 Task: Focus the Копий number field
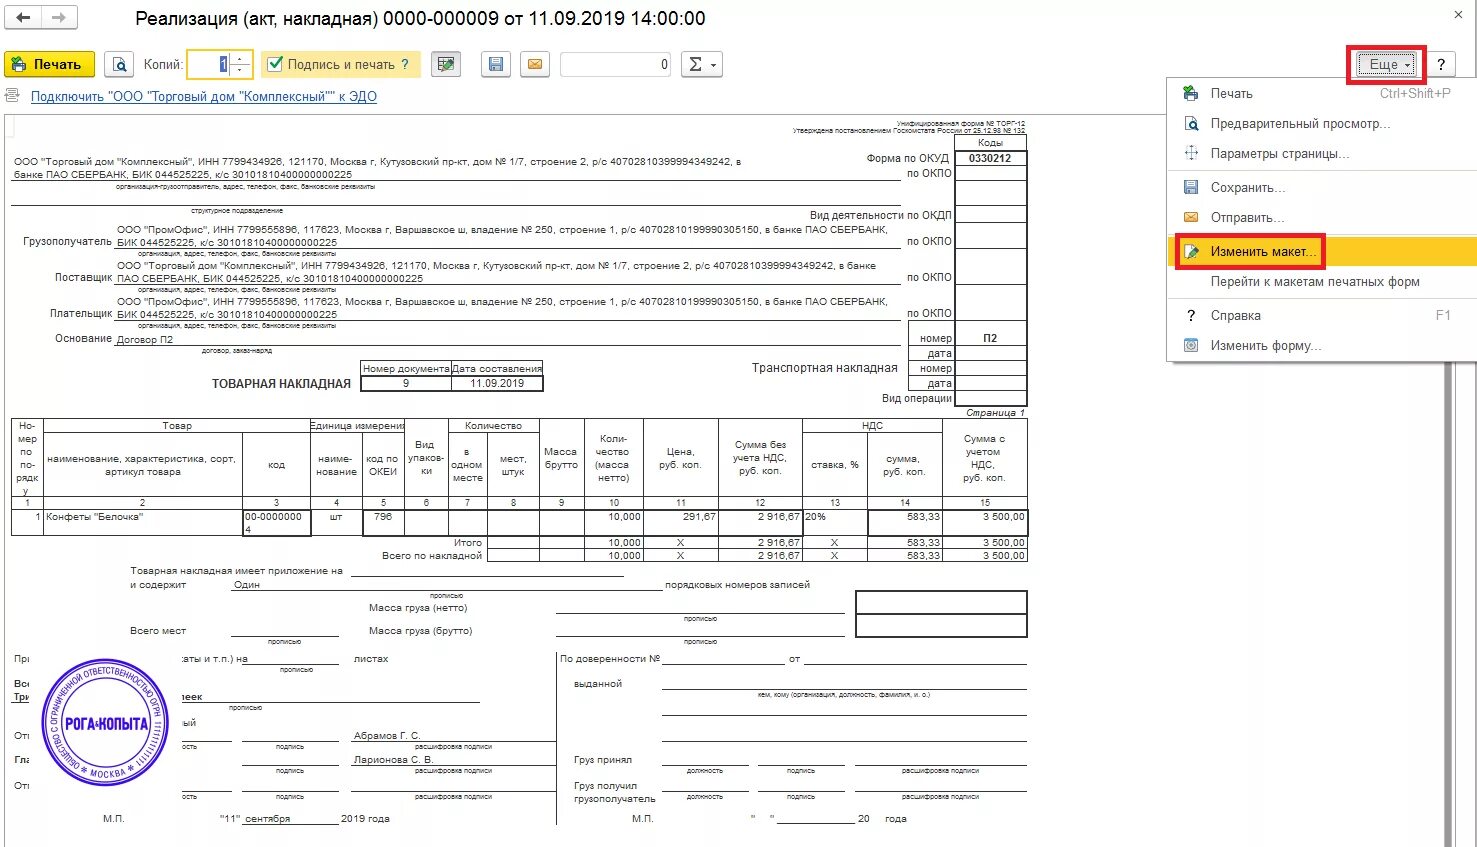209,64
